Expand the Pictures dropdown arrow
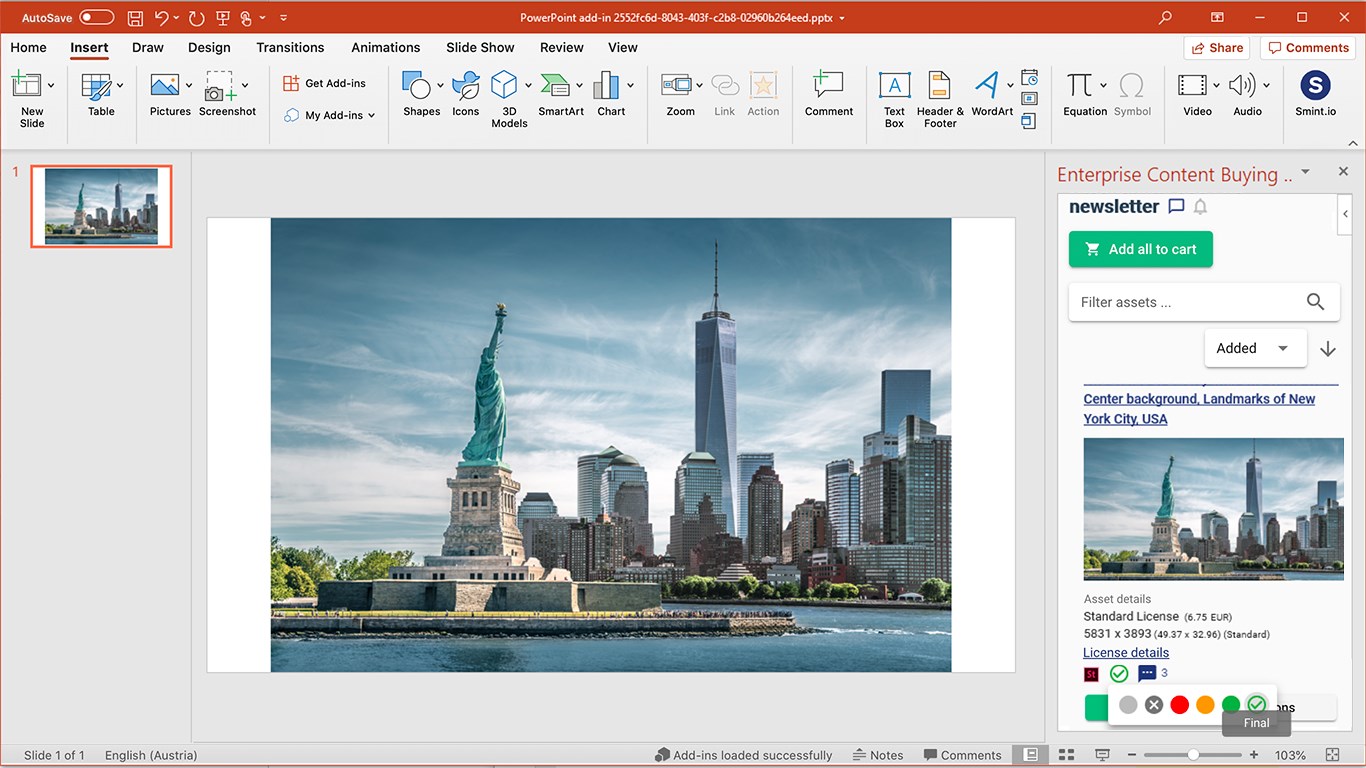Image resolution: width=1366 pixels, height=768 pixels. click(x=188, y=86)
